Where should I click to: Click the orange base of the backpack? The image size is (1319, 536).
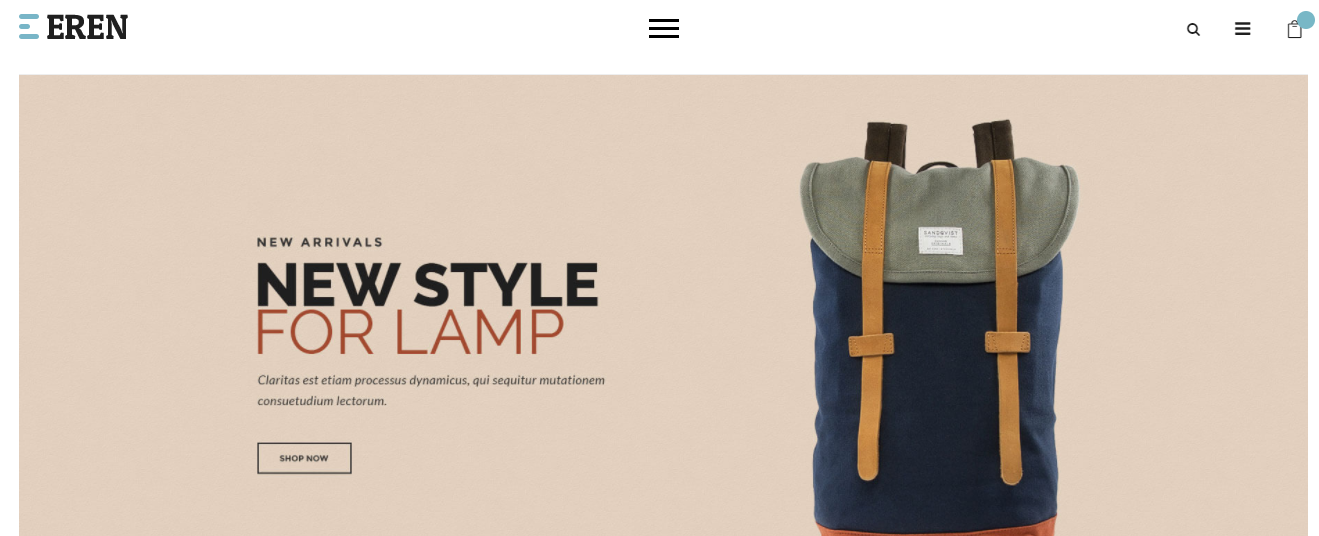coord(940,529)
